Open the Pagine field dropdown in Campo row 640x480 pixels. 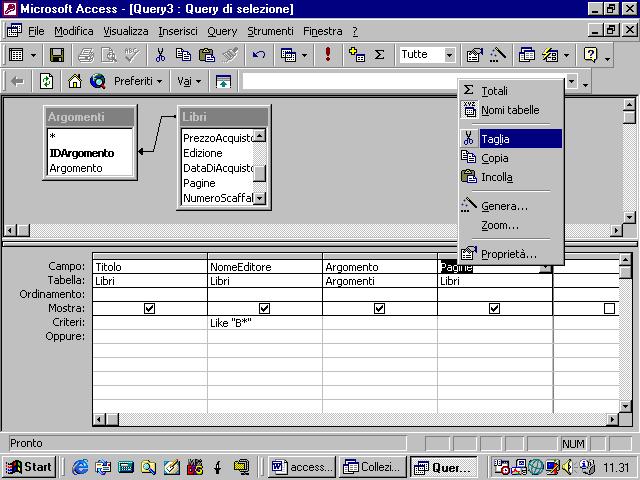[x=546, y=267]
